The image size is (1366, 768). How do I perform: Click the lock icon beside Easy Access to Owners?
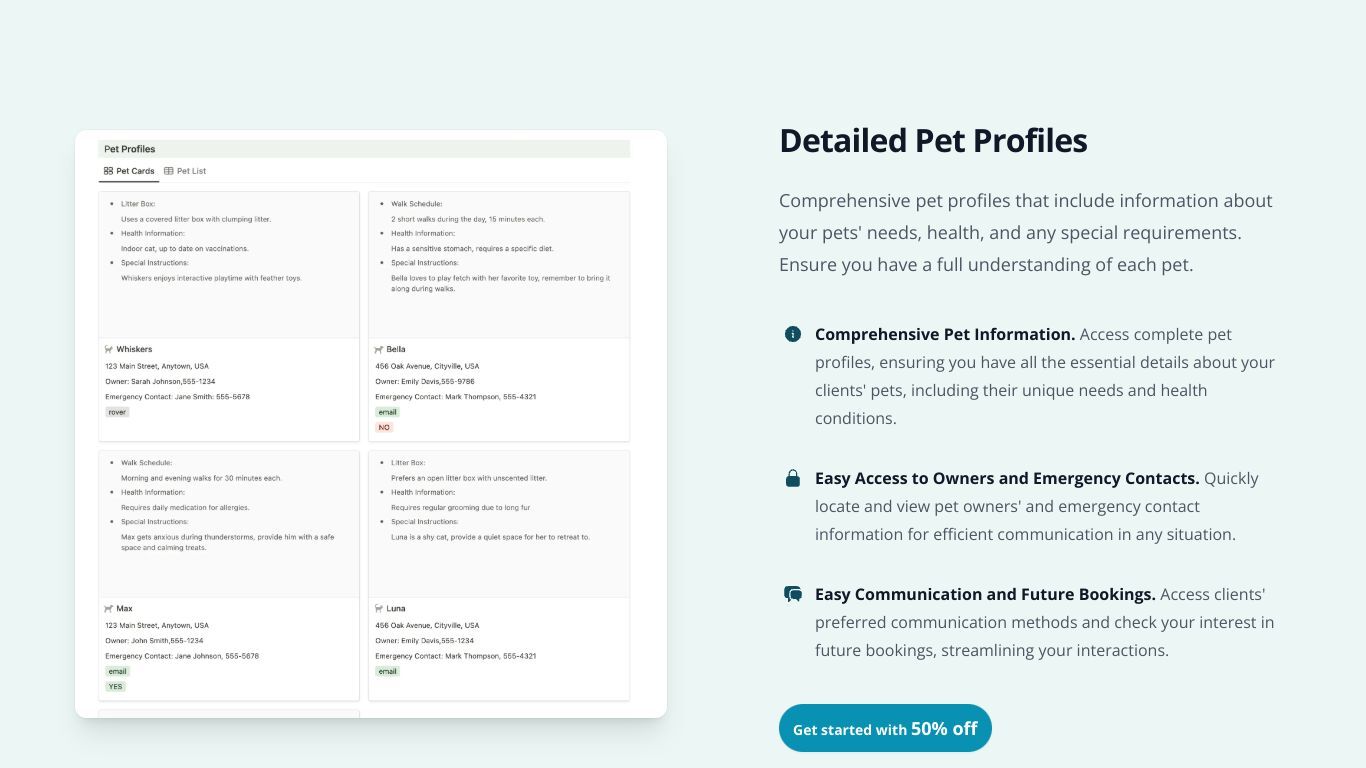793,478
